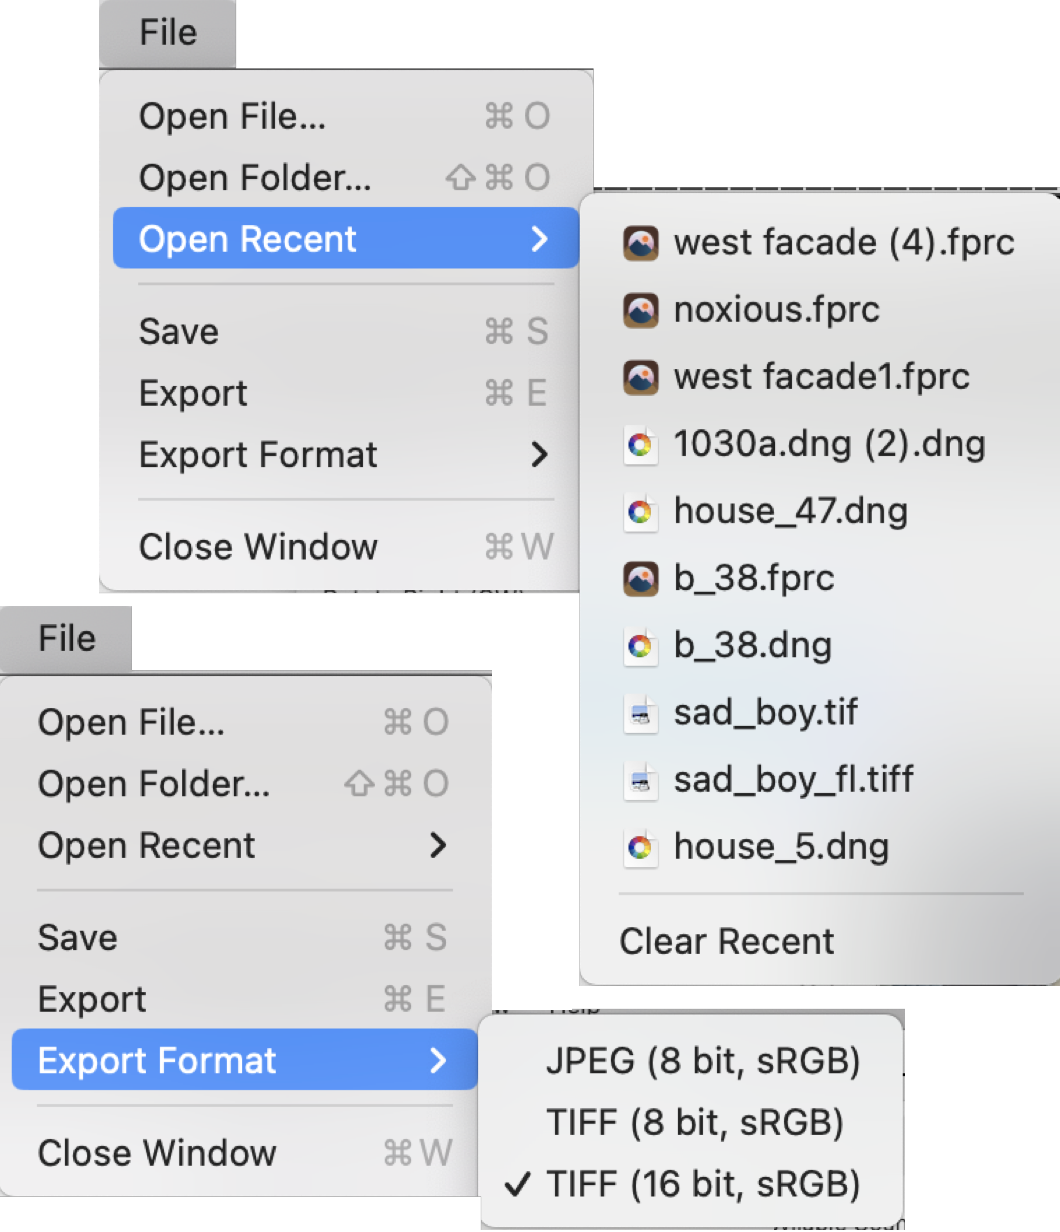Click the house_5.dng file icon
This screenshot has height=1232, width=1060.
coord(641,847)
